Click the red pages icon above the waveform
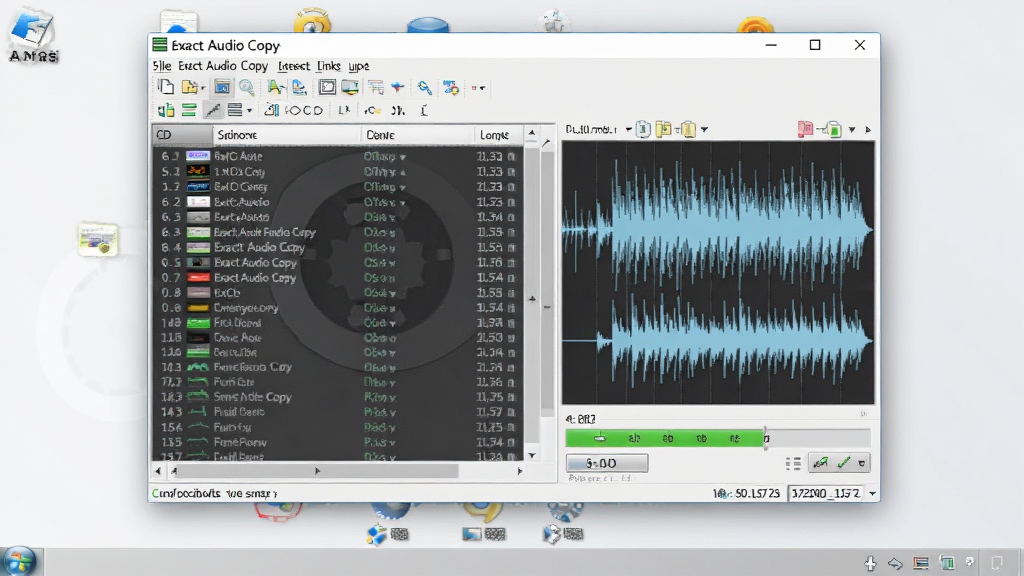1024x576 pixels. [805, 129]
